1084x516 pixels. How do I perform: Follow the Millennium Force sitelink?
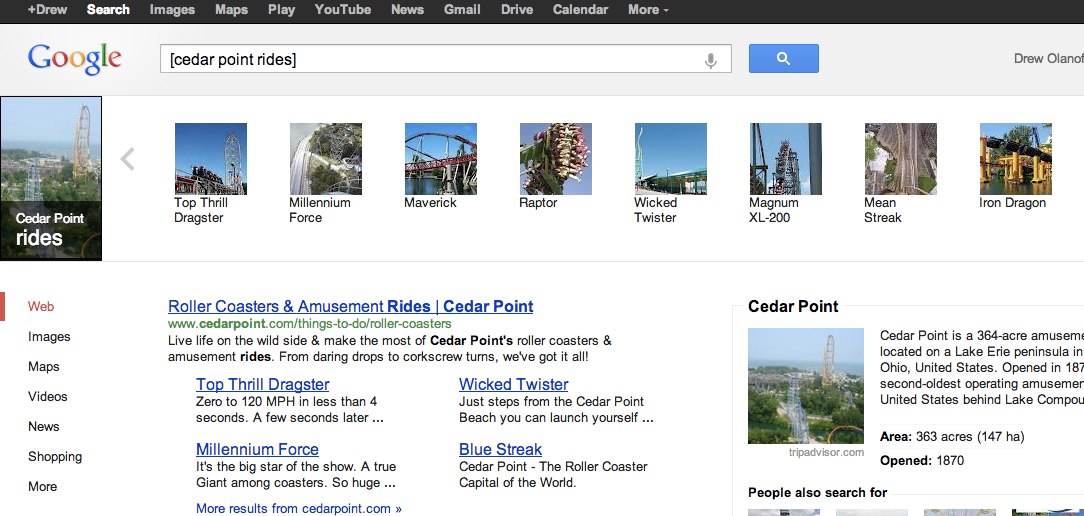(x=257, y=450)
